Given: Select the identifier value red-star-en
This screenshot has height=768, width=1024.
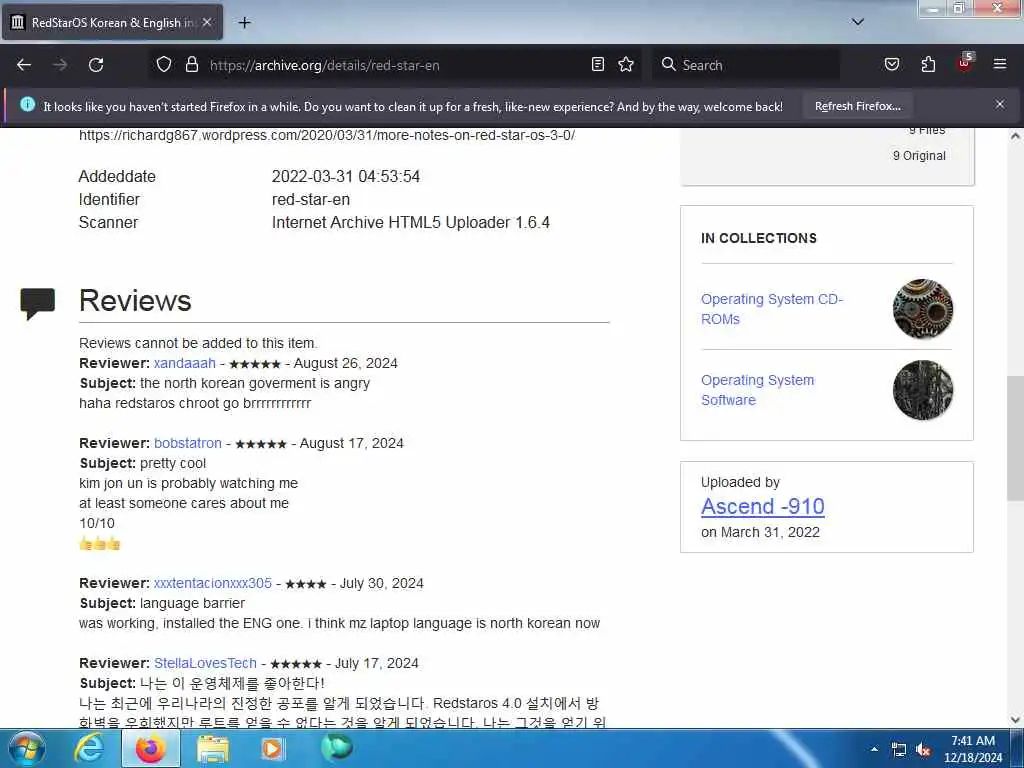Looking at the screenshot, I should click(311, 199).
